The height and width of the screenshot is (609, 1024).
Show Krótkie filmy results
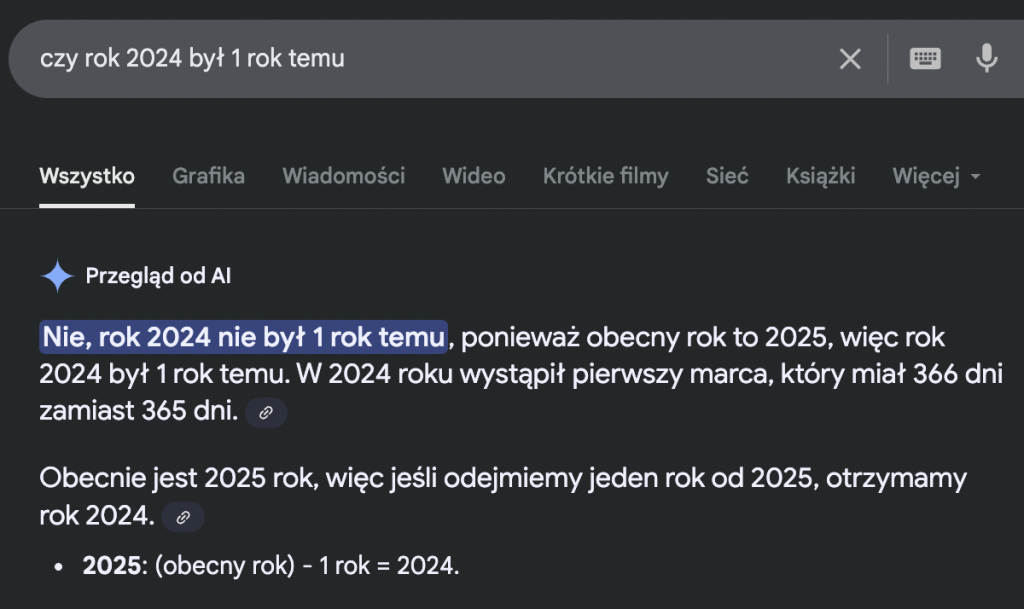(605, 176)
